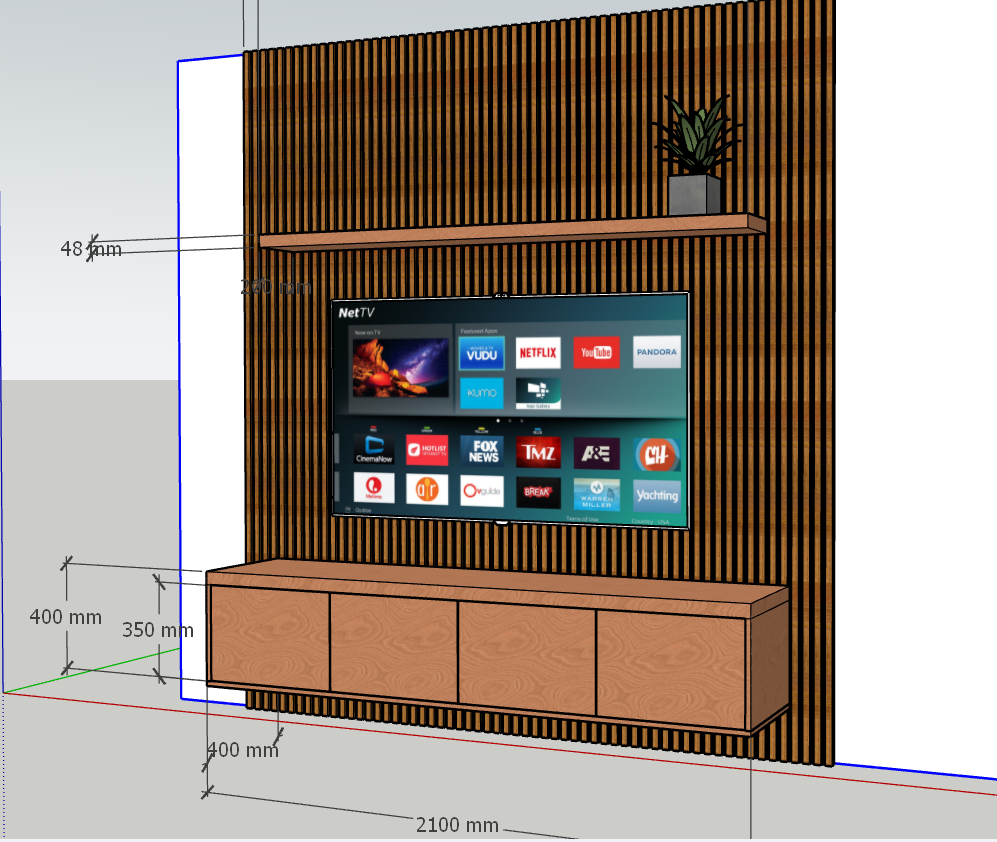Image resolution: width=997 pixels, height=842 pixels.
Task: Click the A&E app tile
Action: click(x=597, y=454)
